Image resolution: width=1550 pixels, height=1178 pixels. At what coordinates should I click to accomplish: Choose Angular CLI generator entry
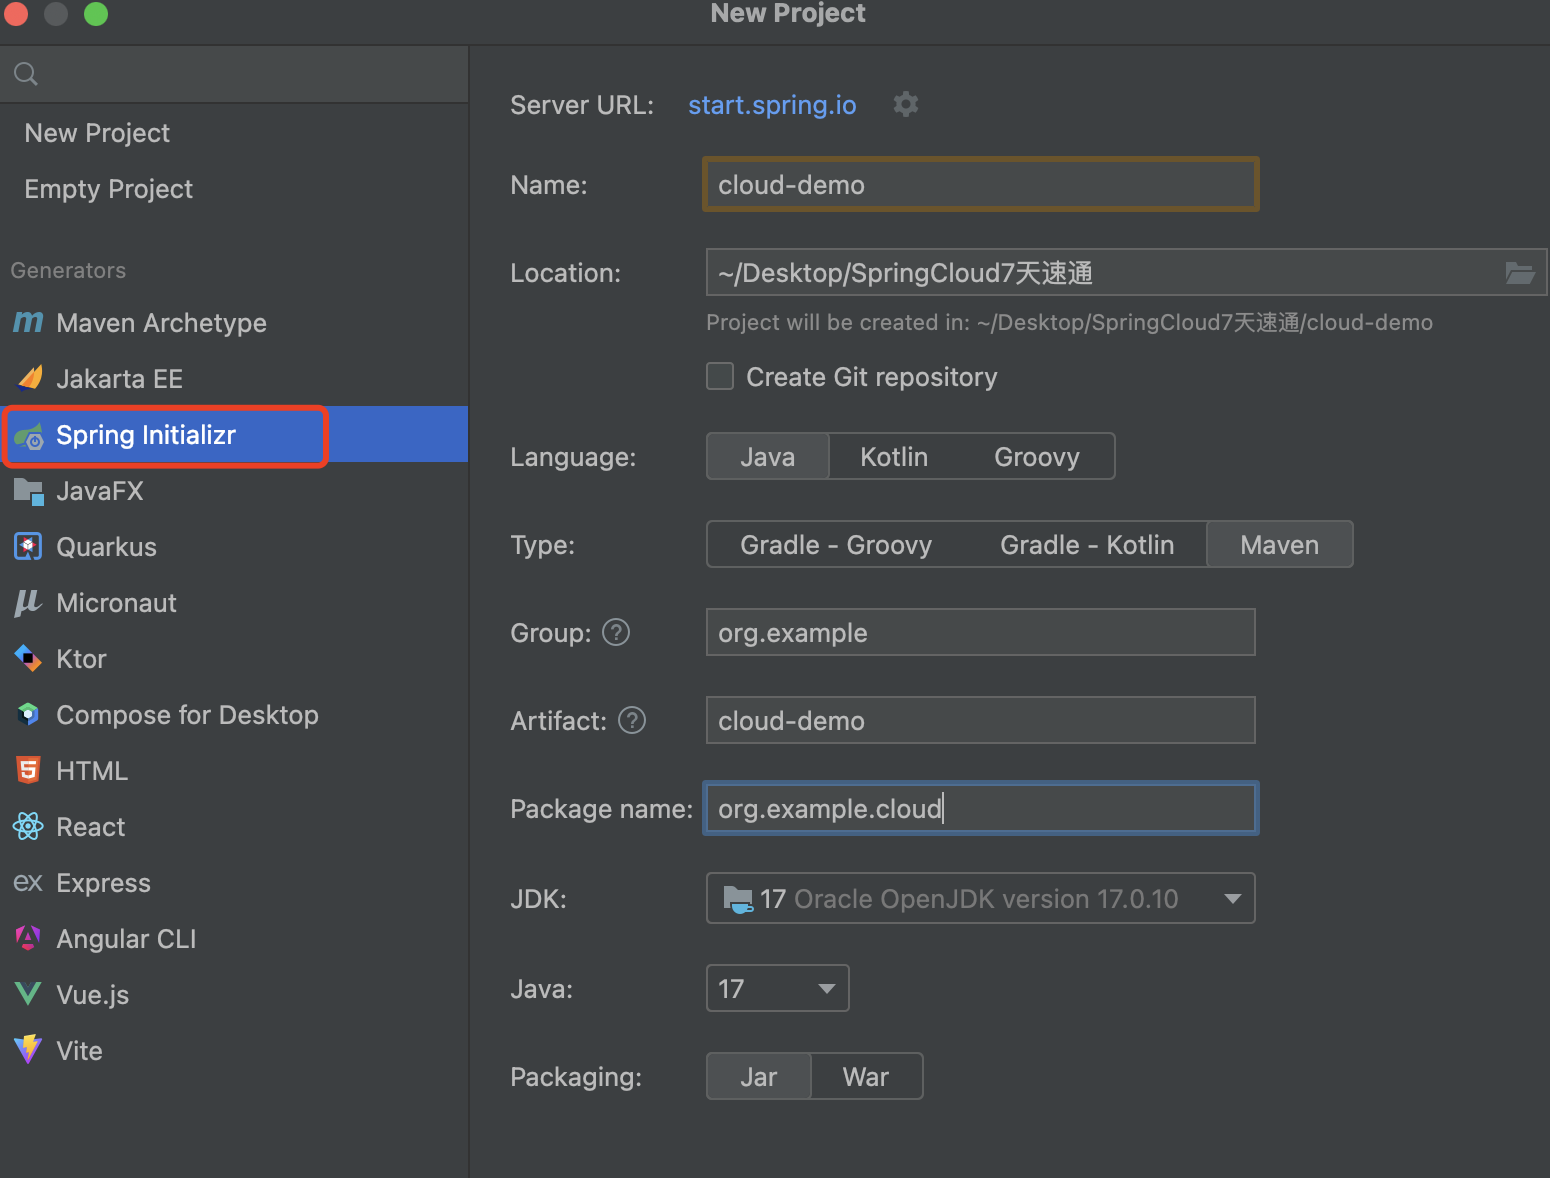[234, 938]
